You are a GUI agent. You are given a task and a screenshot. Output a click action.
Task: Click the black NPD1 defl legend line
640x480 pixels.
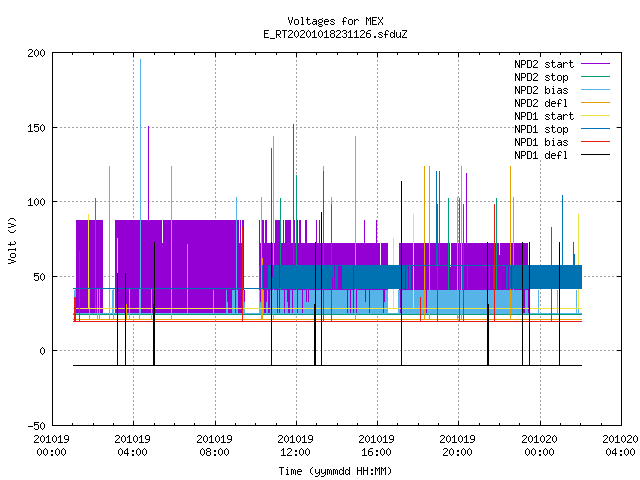(x=595, y=155)
